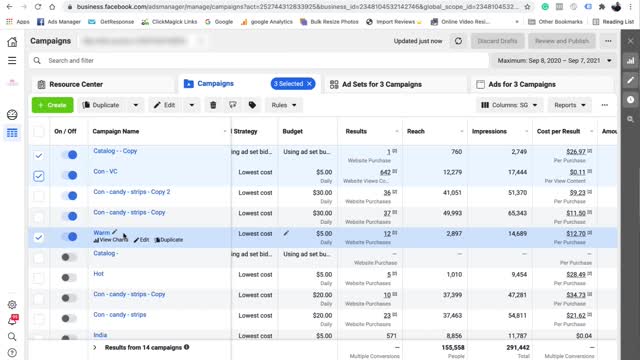Focus the Search and filter field
This screenshot has width=640, height=360.
tap(259, 60)
